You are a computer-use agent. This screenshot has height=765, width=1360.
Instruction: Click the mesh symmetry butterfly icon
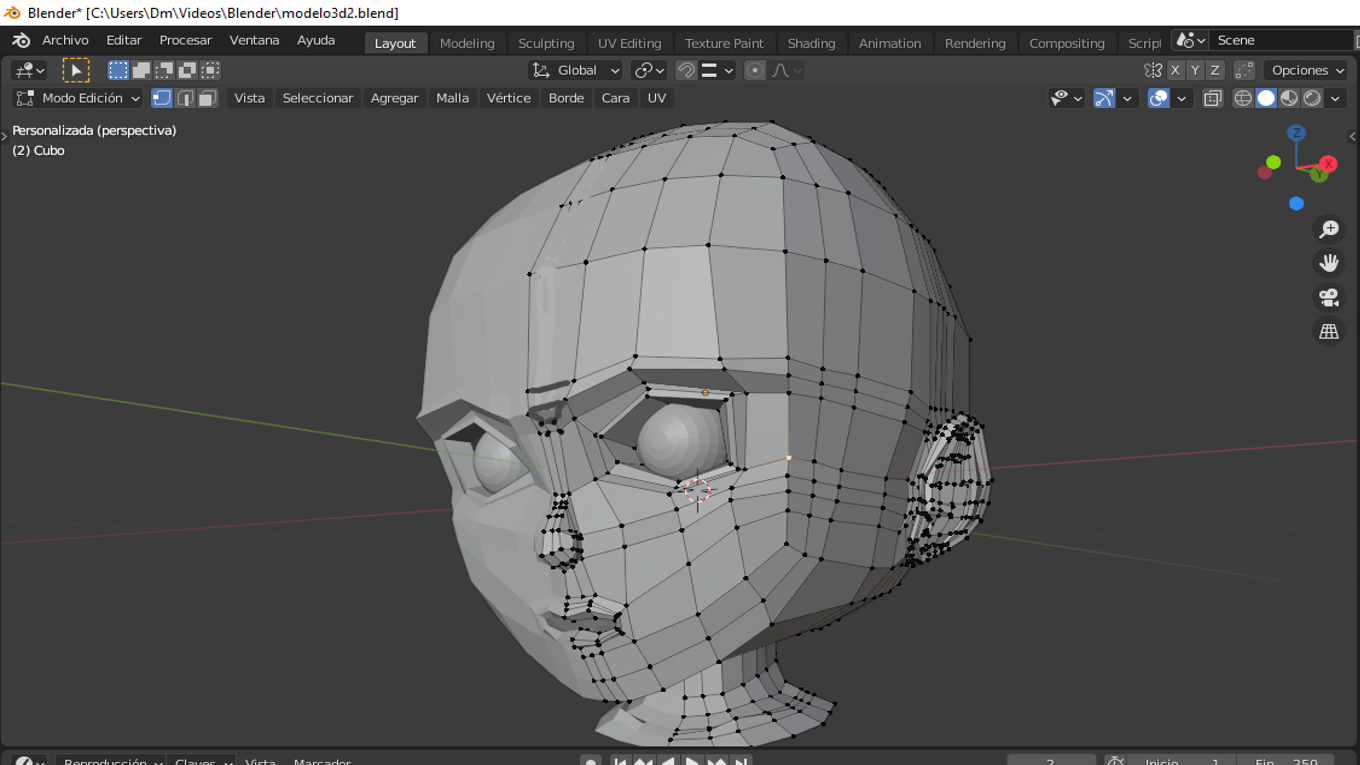click(x=1153, y=70)
